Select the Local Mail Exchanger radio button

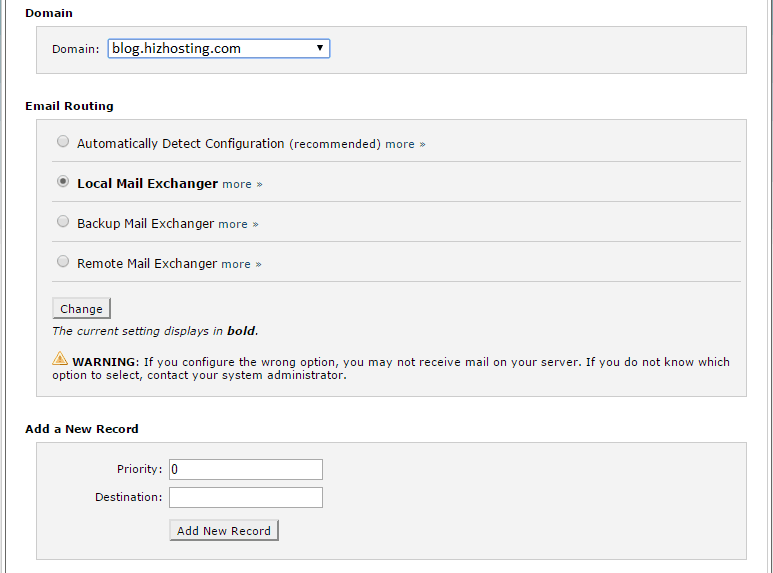63,182
